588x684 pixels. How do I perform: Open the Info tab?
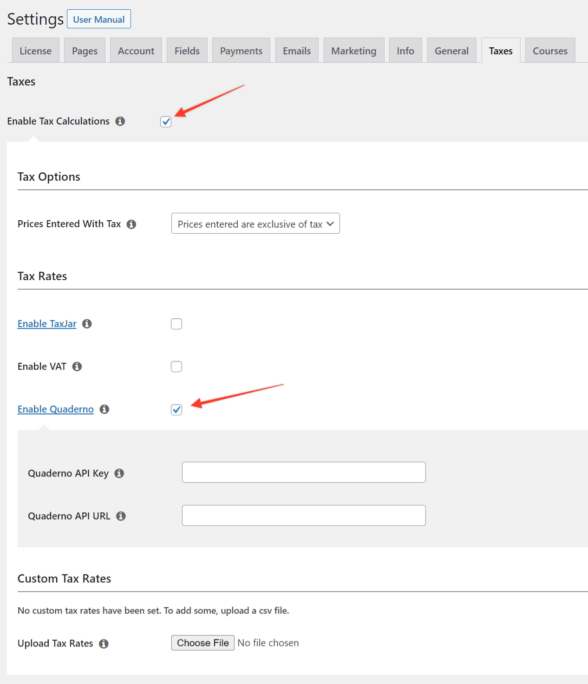[x=405, y=51]
